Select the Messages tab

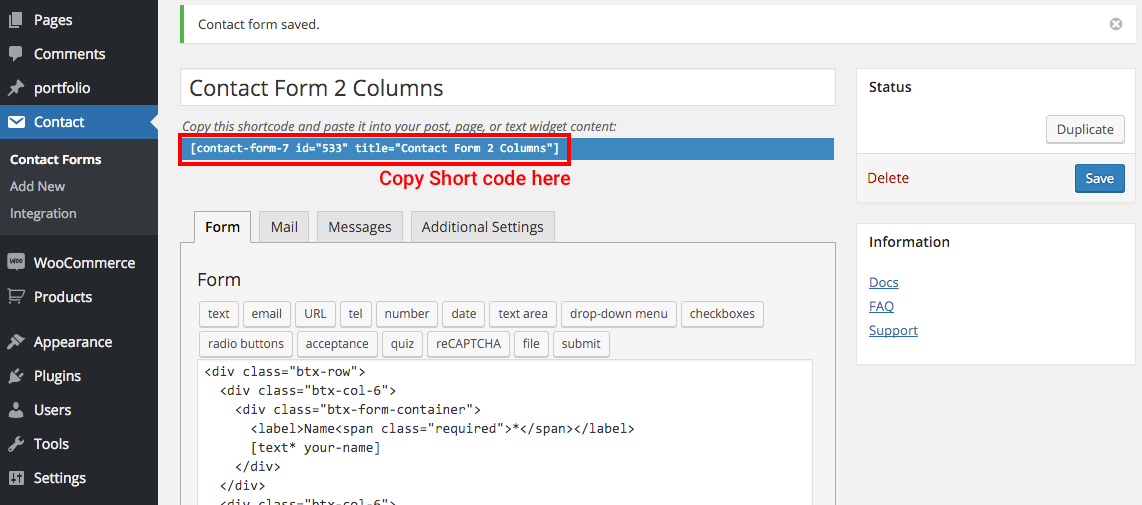coord(360,227)
